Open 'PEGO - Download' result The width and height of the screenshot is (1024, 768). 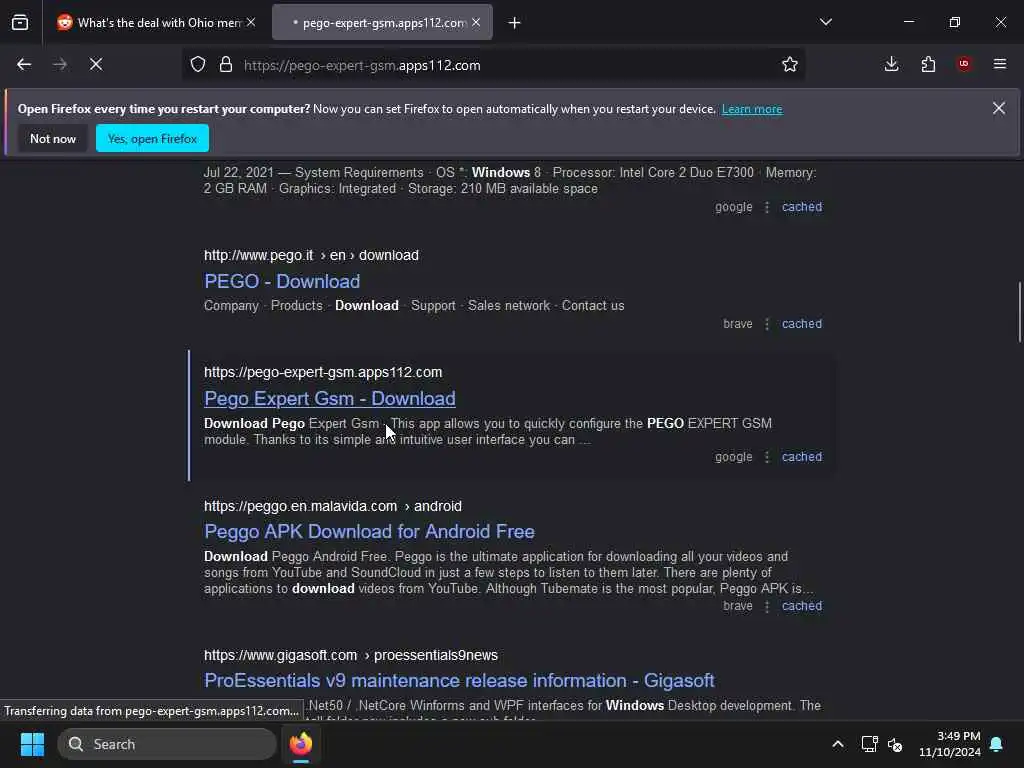tap(282, 281)
